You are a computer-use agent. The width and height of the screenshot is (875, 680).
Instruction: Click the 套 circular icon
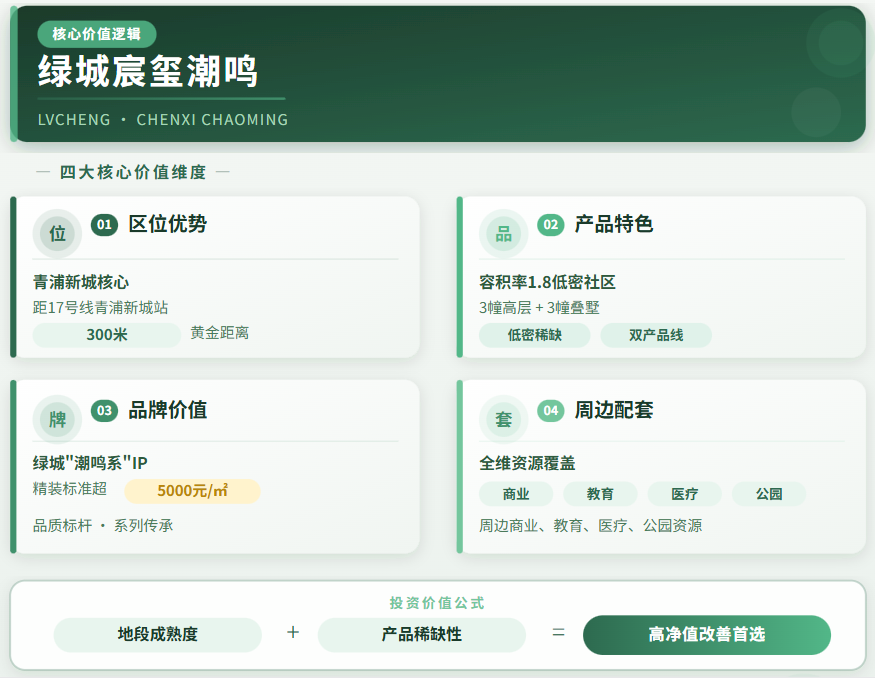click(503, 419)
